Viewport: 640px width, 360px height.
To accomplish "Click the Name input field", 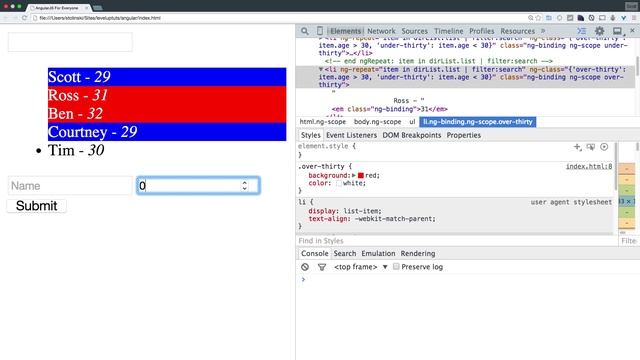I will (x=70, y=186).
